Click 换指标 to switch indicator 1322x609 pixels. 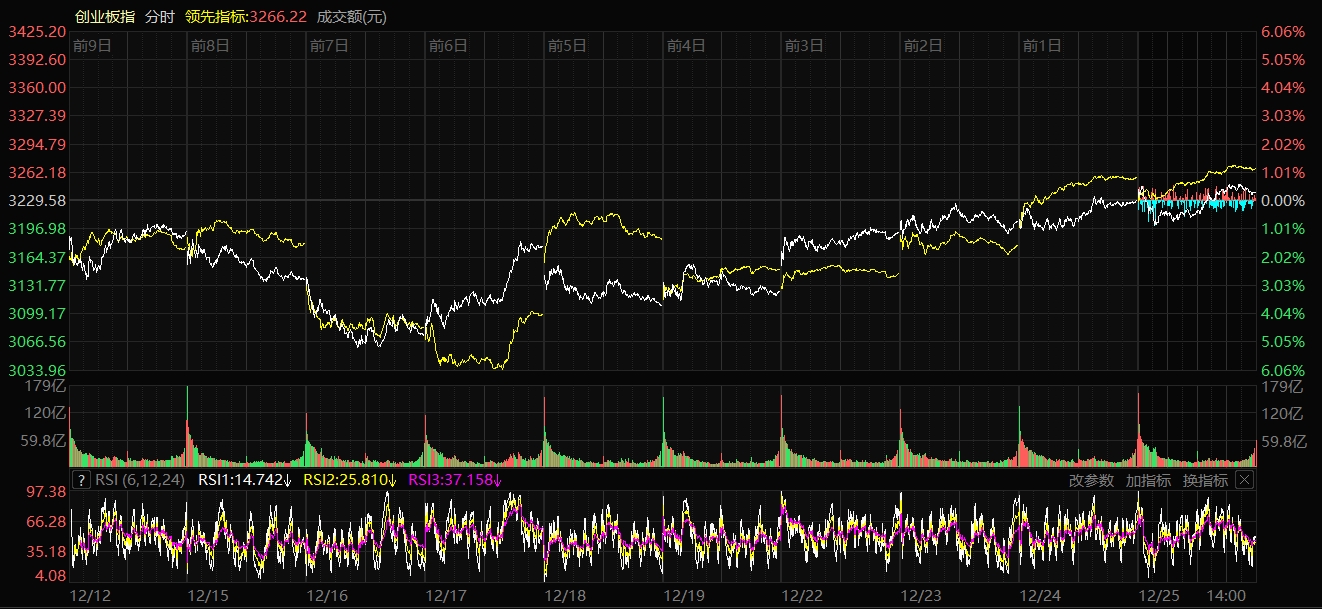pos(1205,480)
